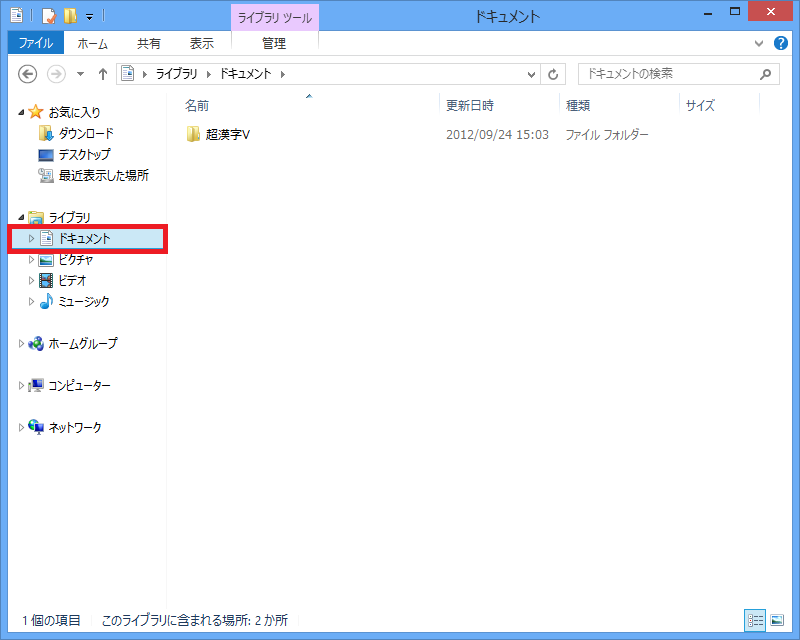The image size is (800, 640).
Task: Open the quick access toolbar customize dropdown
Action: (89, 16)
